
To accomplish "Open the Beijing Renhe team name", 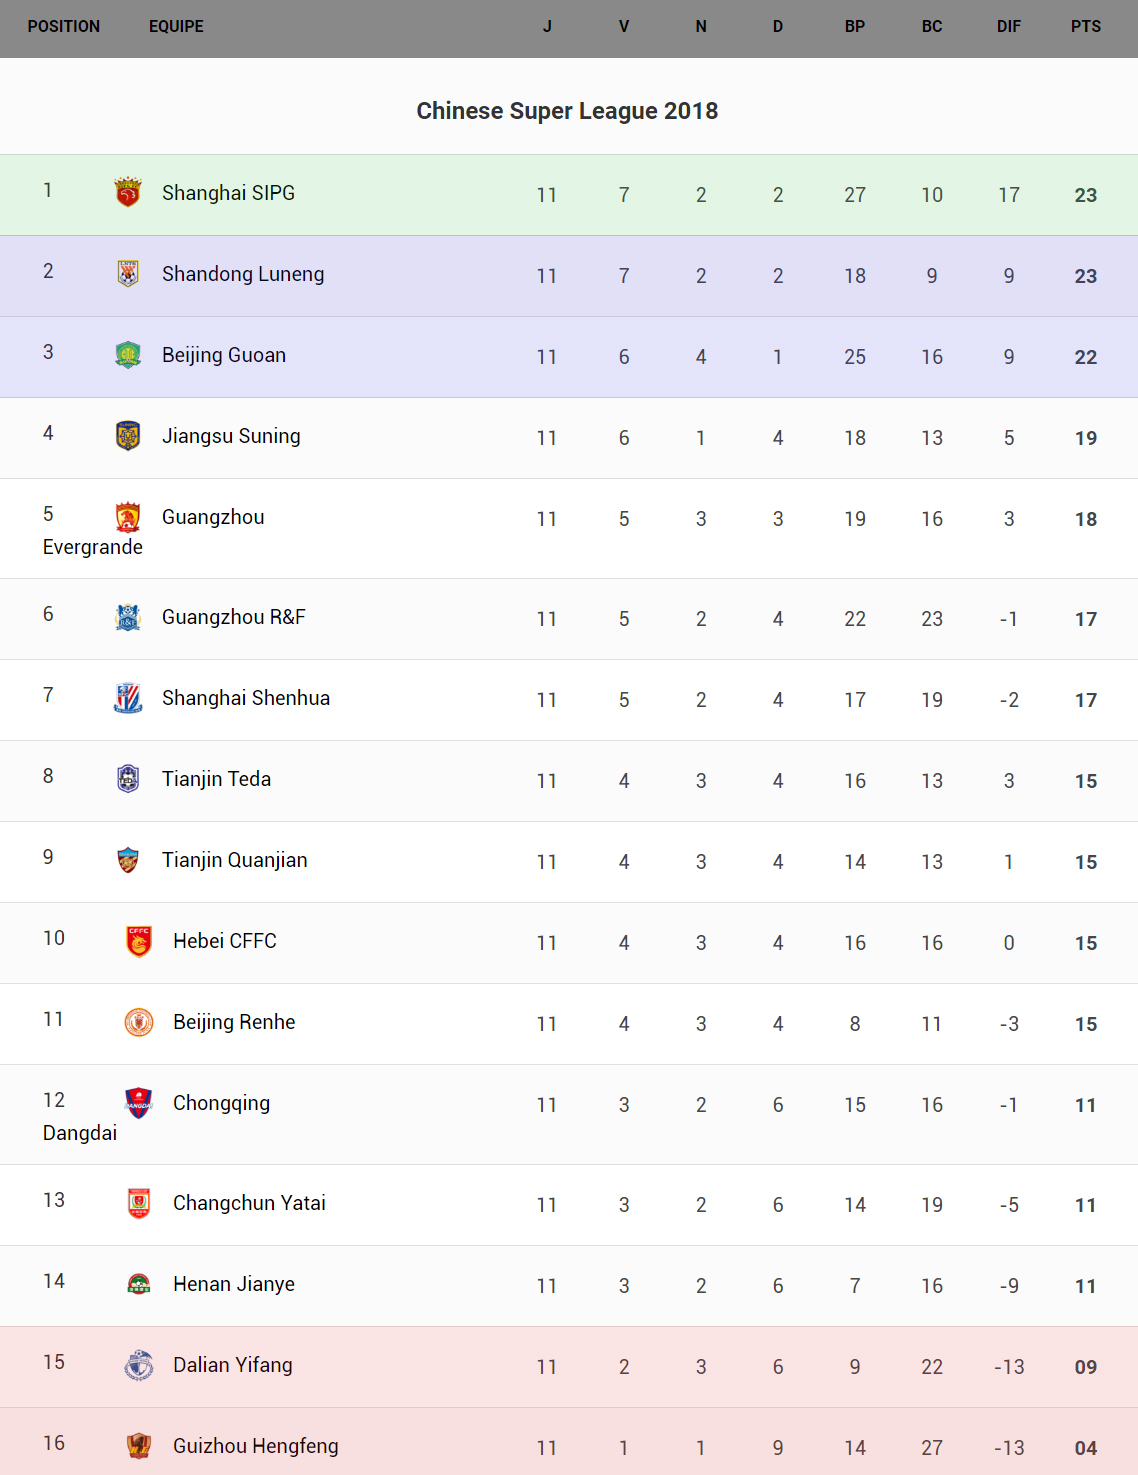I will 234,1022.
